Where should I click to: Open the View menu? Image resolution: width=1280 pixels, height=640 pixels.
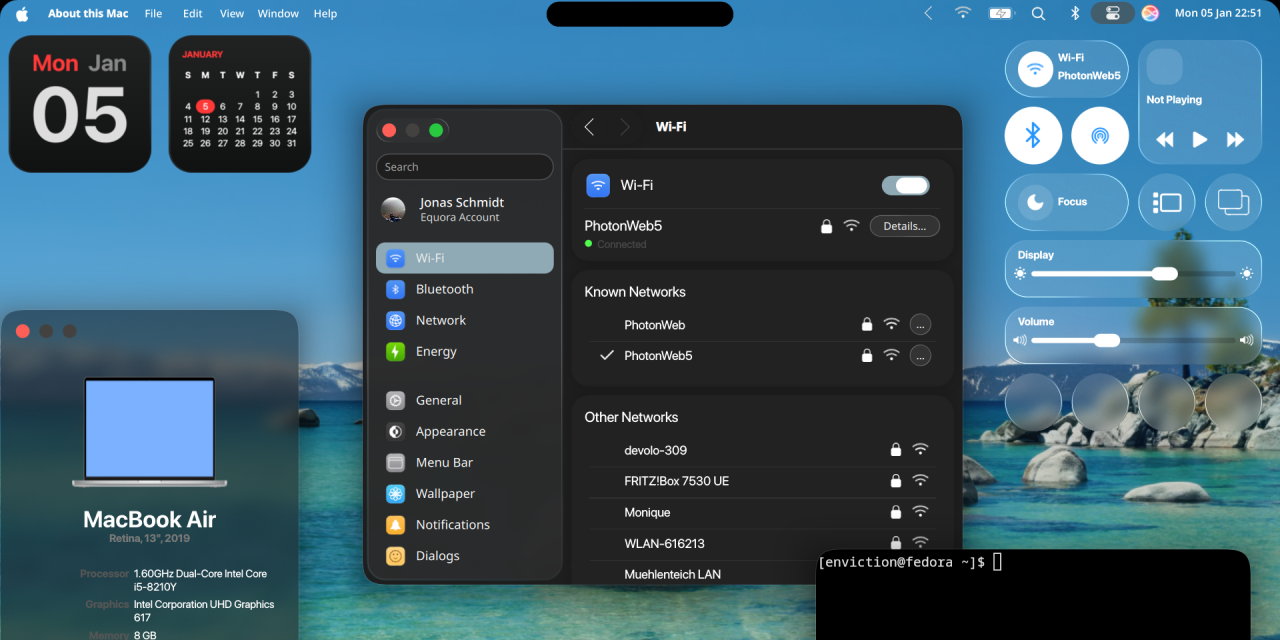[x=232, y=14]
